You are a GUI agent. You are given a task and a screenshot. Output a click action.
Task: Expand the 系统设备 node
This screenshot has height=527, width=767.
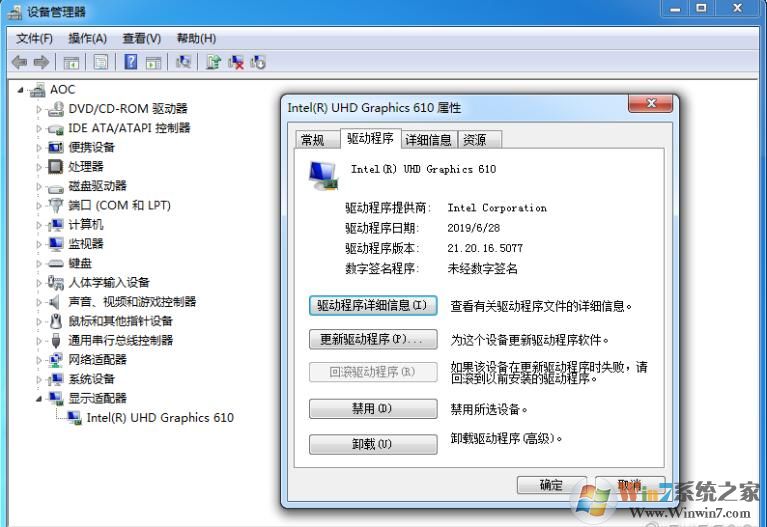click(39, 379)
